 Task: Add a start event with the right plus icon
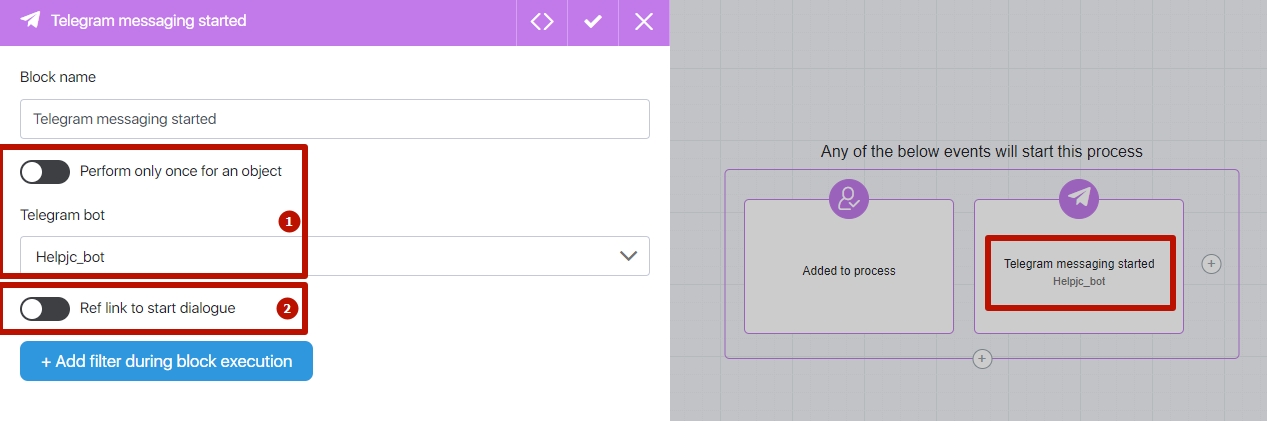point(1211,264)
